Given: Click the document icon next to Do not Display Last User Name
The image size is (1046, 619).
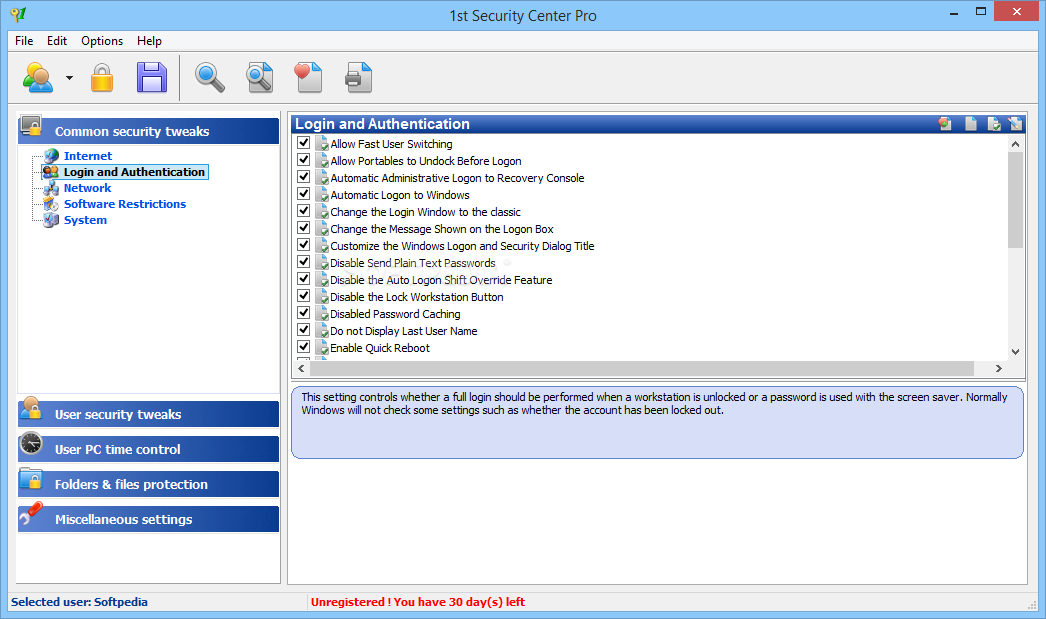Looking at the screenshot, I should (x=322, y=331).
